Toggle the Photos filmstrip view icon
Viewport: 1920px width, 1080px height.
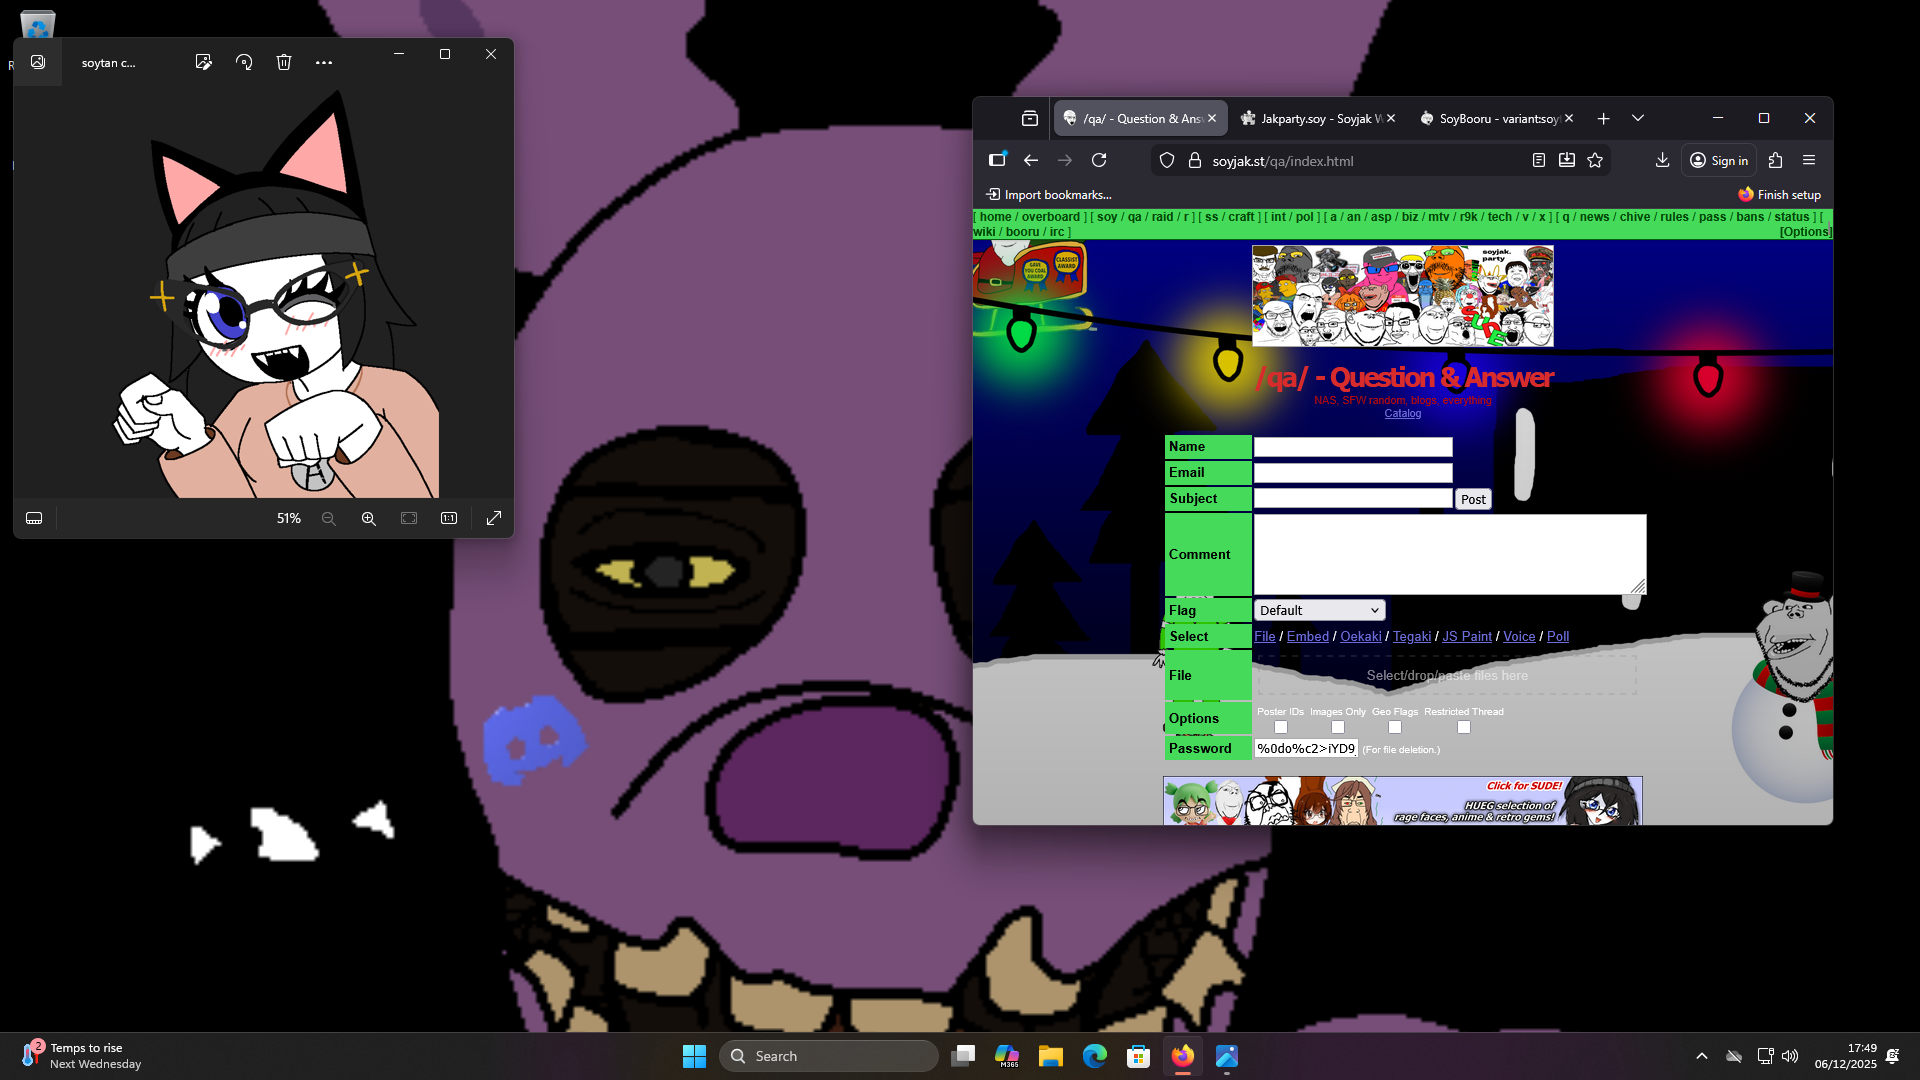[34, 518]
